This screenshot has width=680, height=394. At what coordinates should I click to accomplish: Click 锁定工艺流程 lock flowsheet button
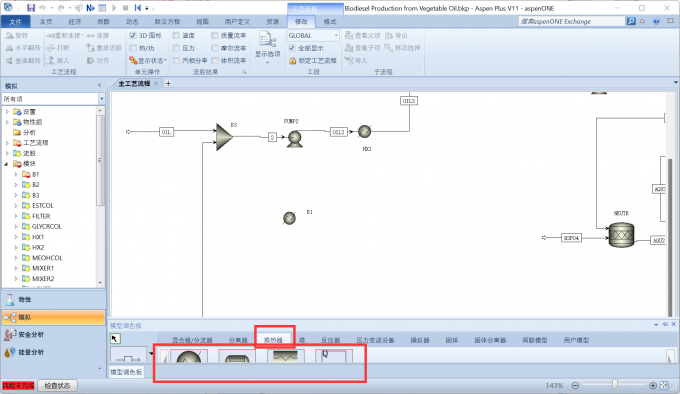313,61
